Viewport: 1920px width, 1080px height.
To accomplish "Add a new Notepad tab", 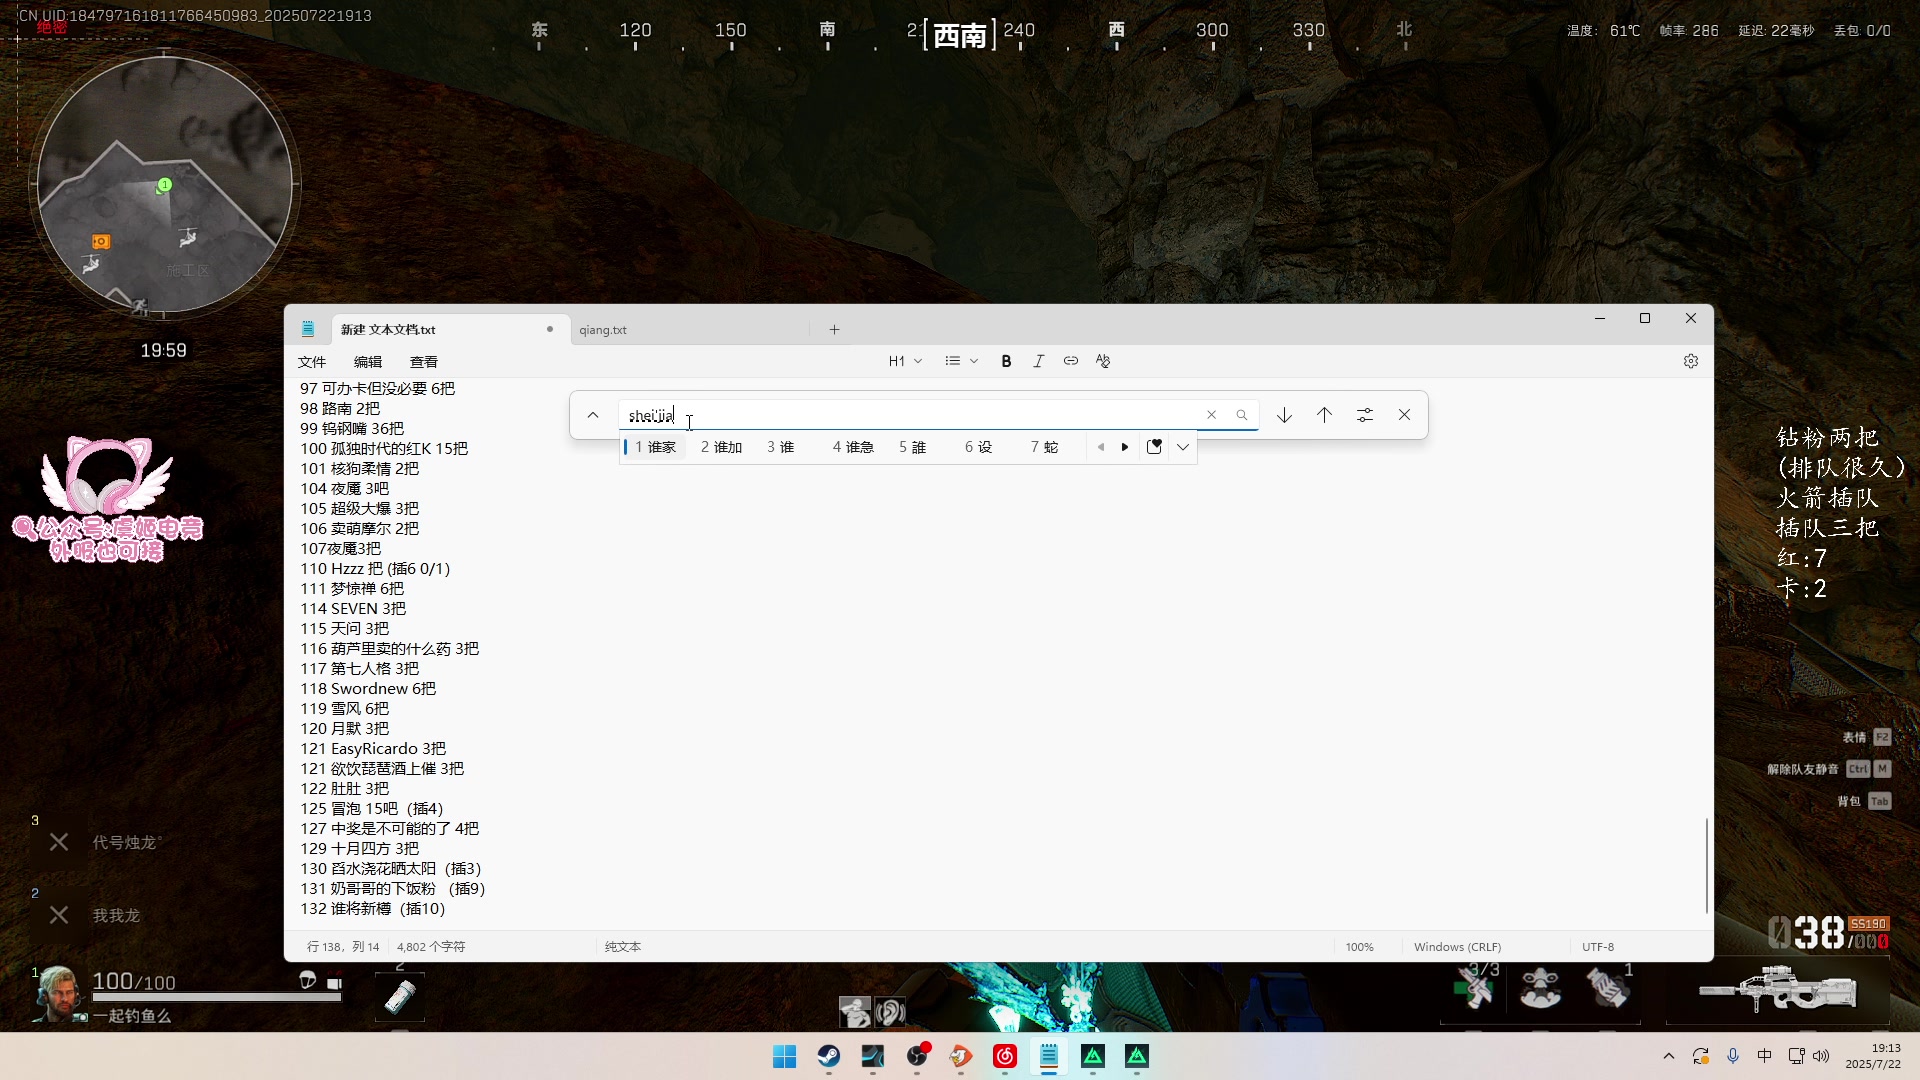I will coord(834,330).
